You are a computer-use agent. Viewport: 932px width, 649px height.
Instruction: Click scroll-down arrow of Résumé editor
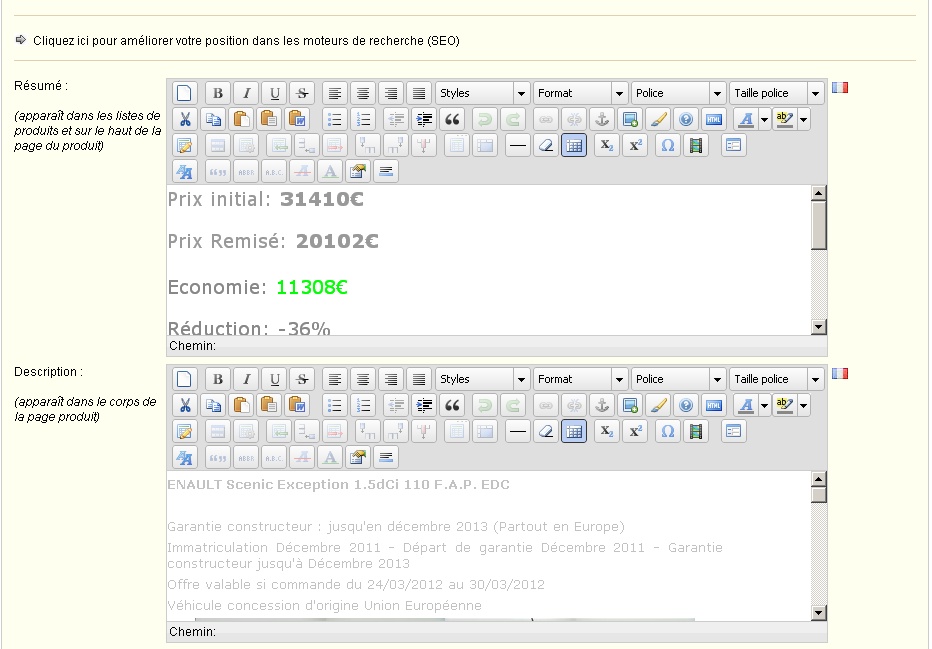(x=818, y=327)
